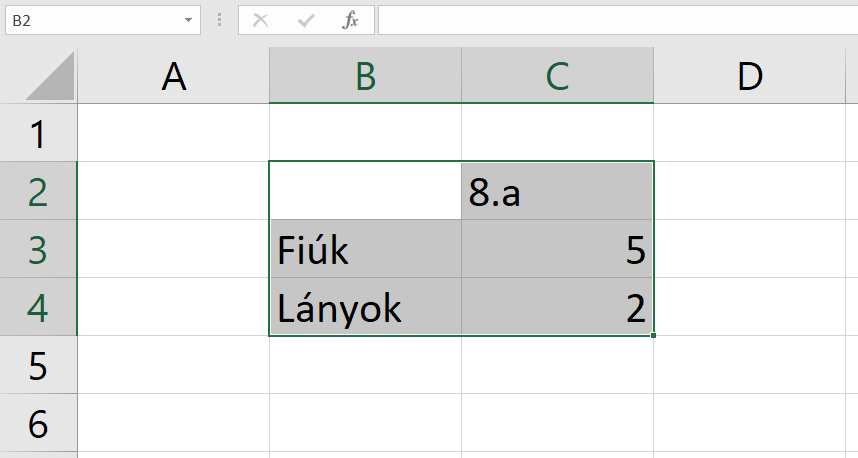Viewport: 858px width, 458px height.
Task: Select row 1 header
Action: [38, 134]
